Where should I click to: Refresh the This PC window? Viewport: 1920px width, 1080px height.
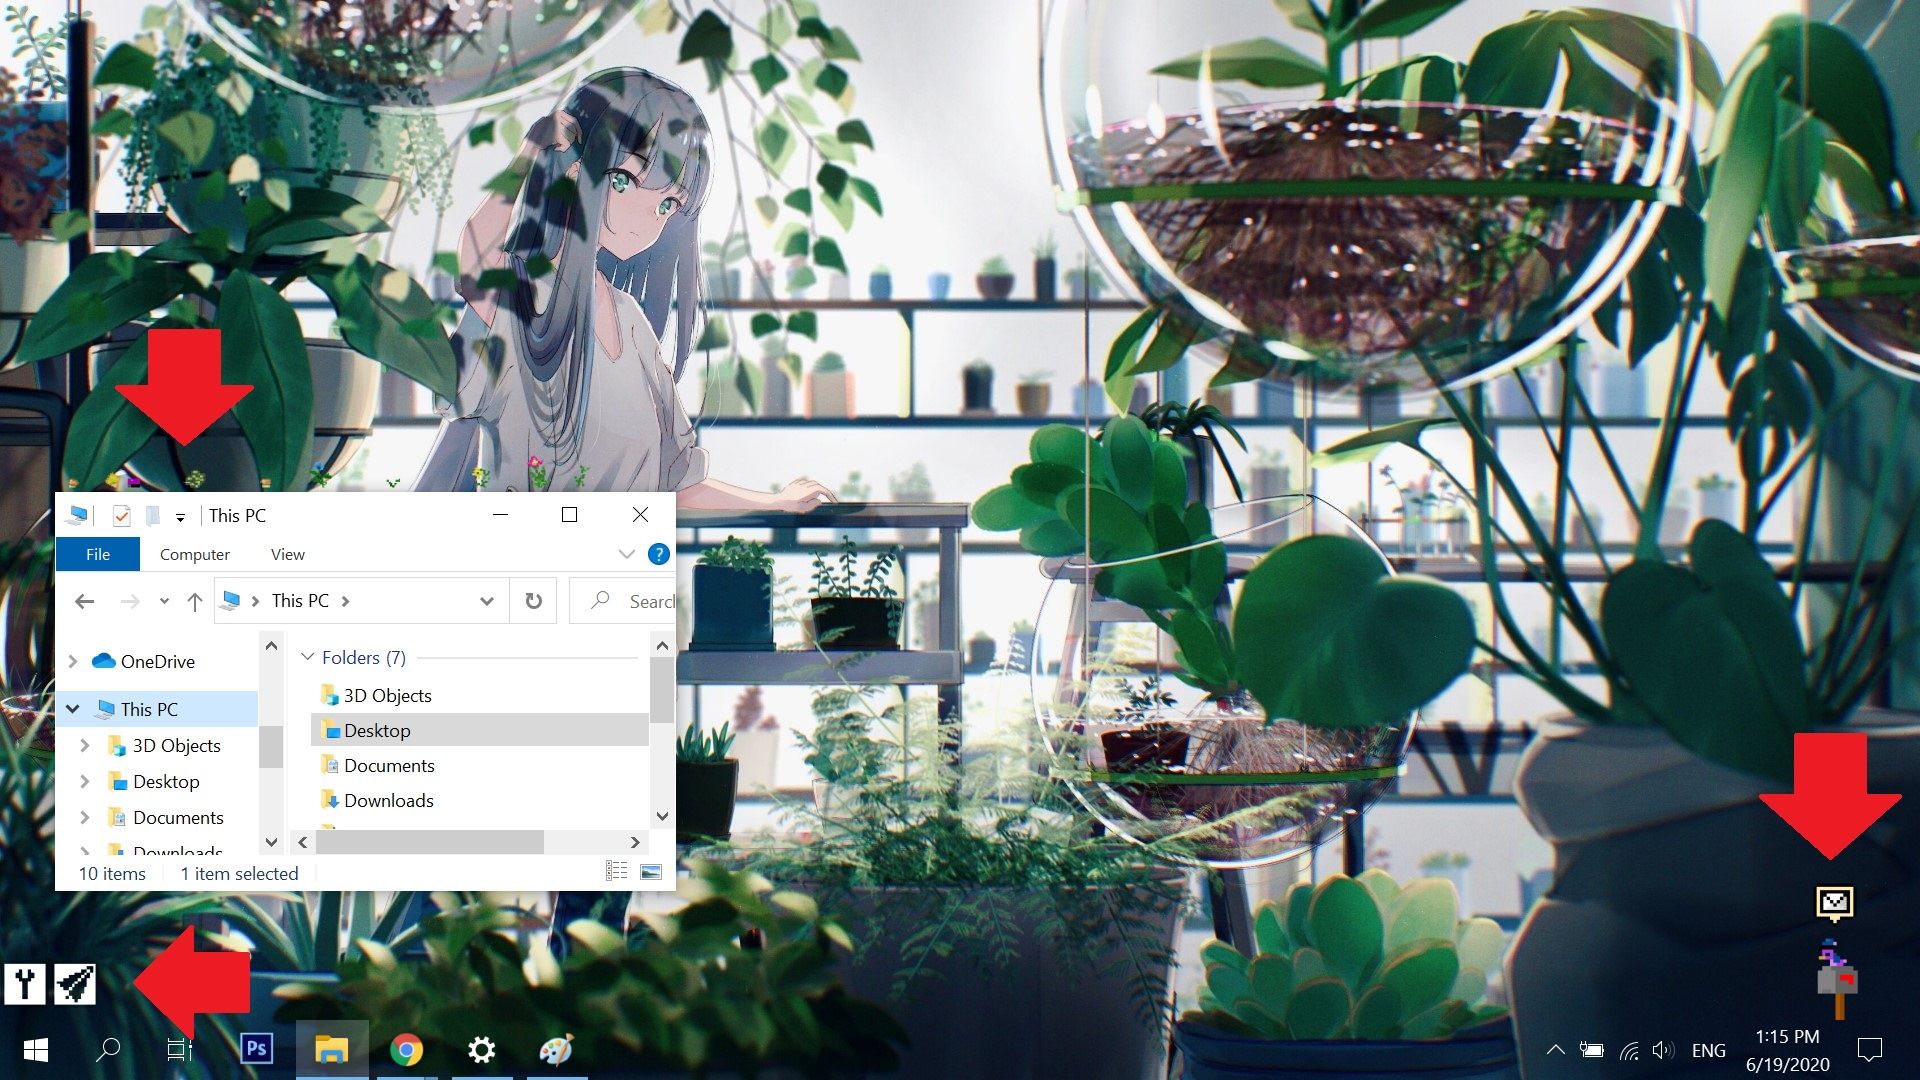pyautogui.click(x=533, y=600)
